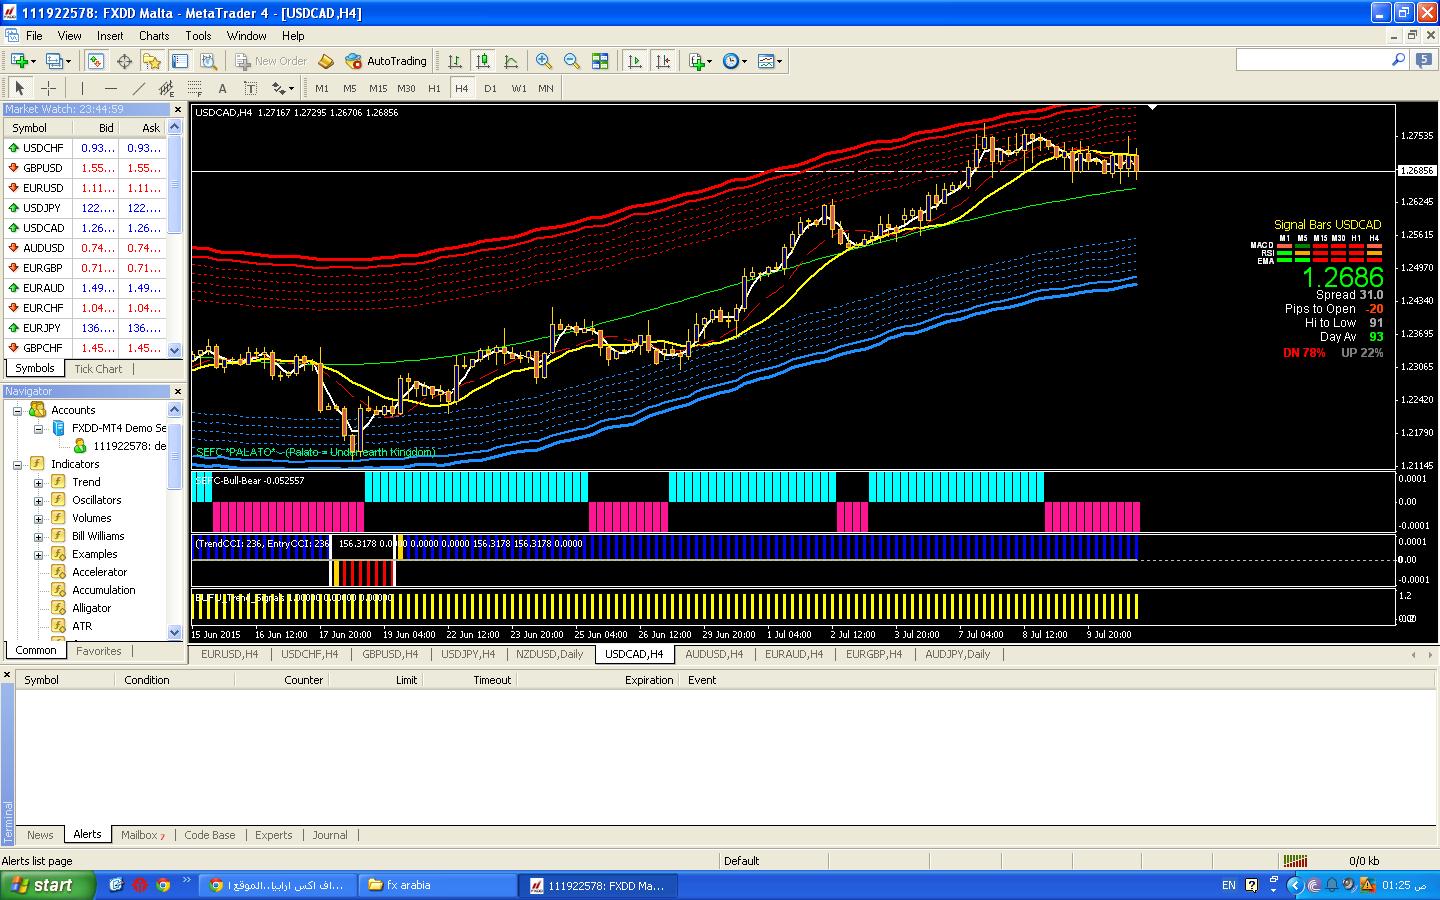1440x900 pixels.
Task: Open the Mailbox tab in Terminal
Action: pos(142,835)
